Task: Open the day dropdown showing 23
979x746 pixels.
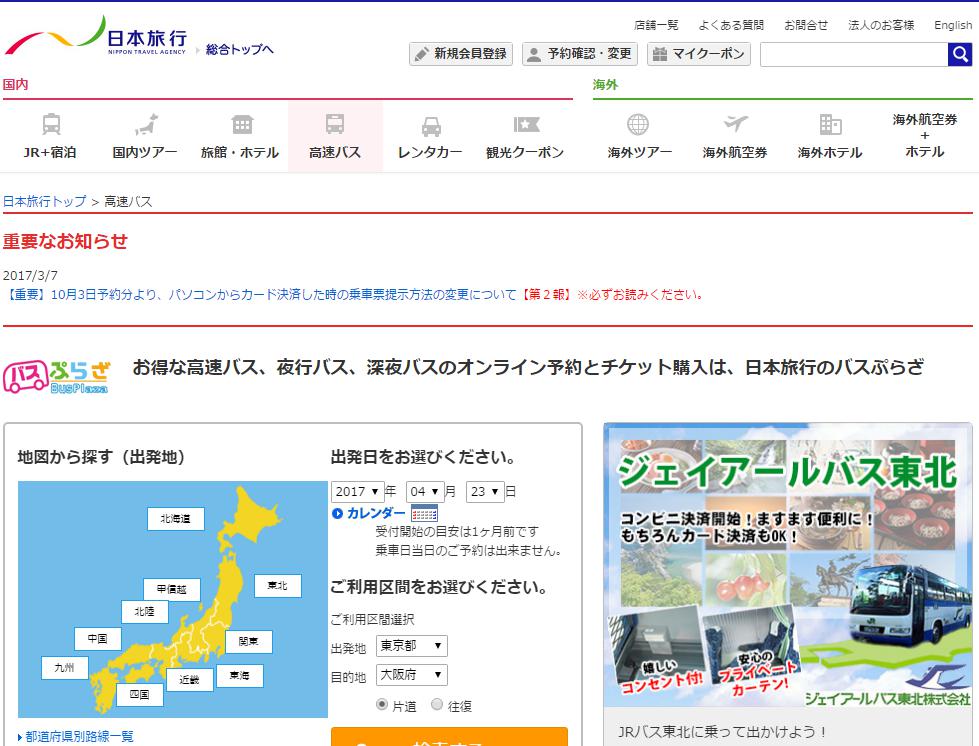Action: (485, 492)
